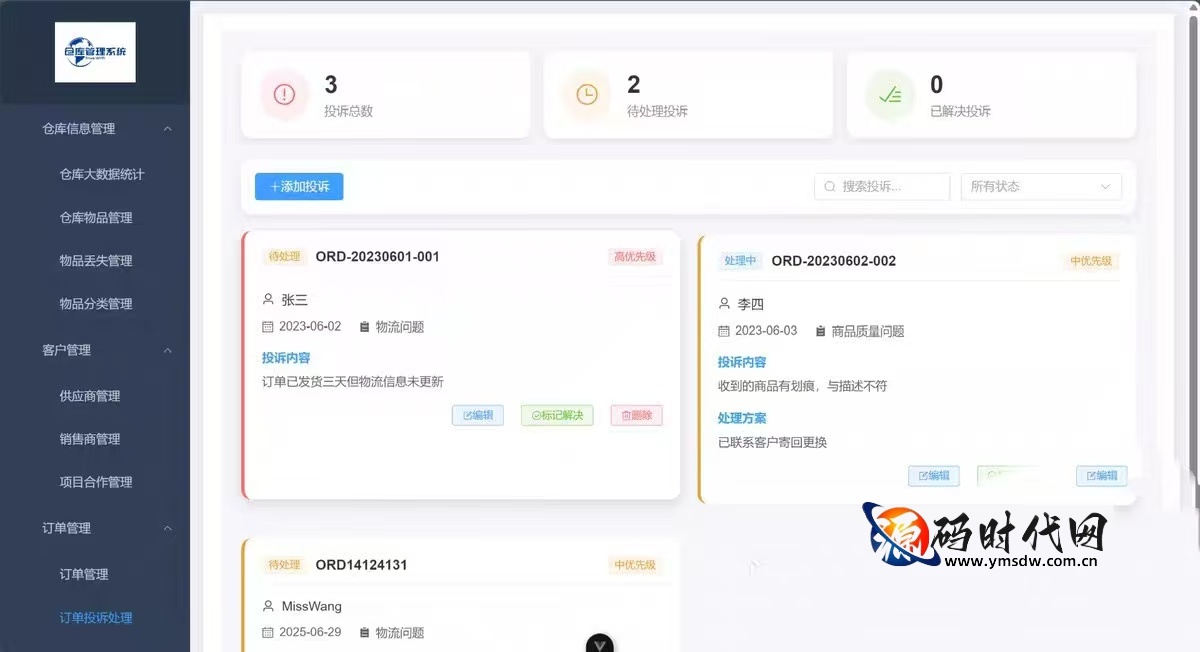Toggle 处理中 status tag on ORD-20230602-002
The height and width of the screenshot is (652, 1200).
point(740,260)
